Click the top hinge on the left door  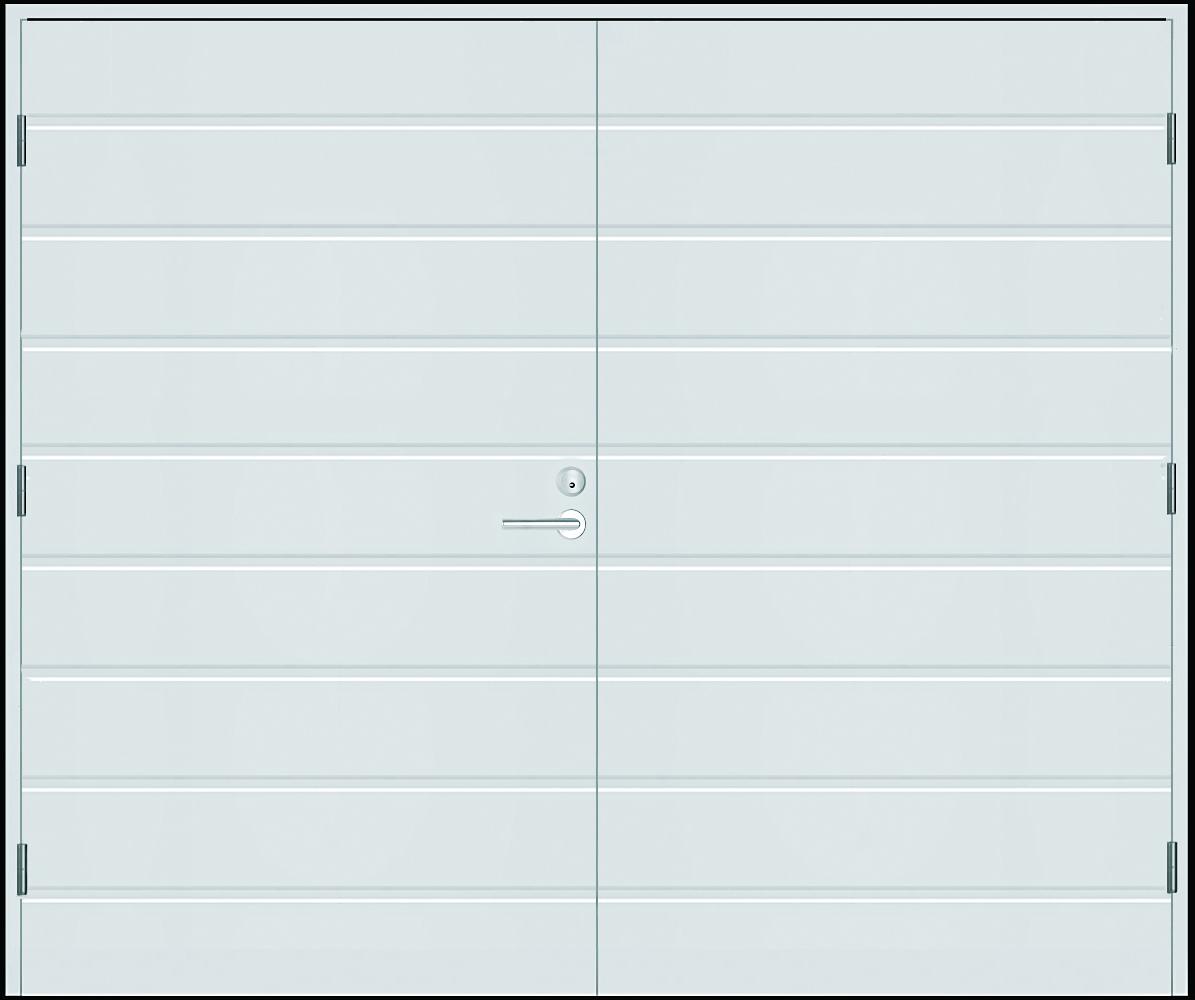21,140
